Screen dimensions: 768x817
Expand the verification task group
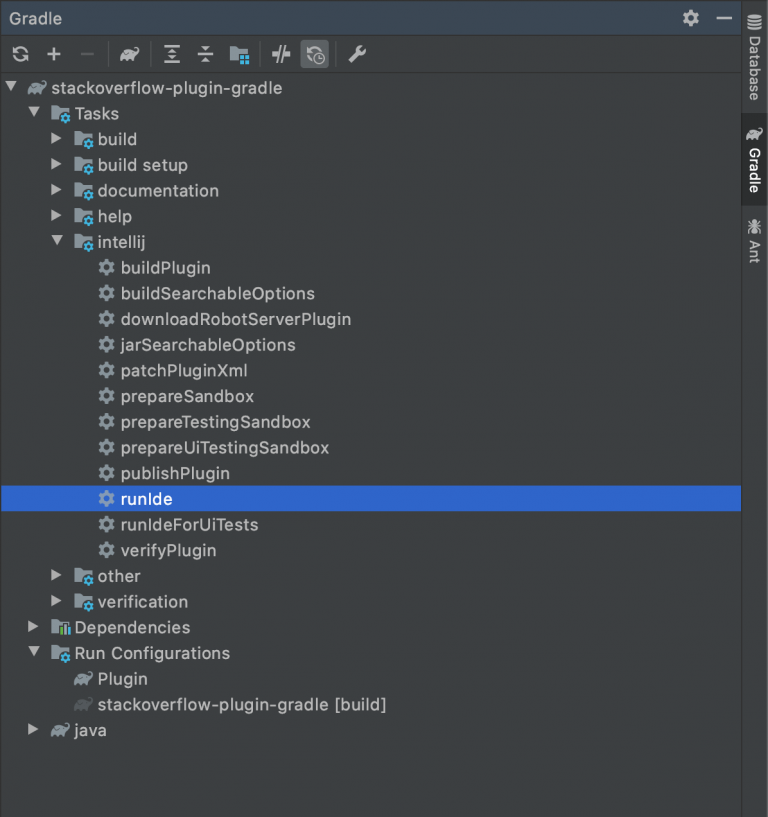click(x=56, y=601)
